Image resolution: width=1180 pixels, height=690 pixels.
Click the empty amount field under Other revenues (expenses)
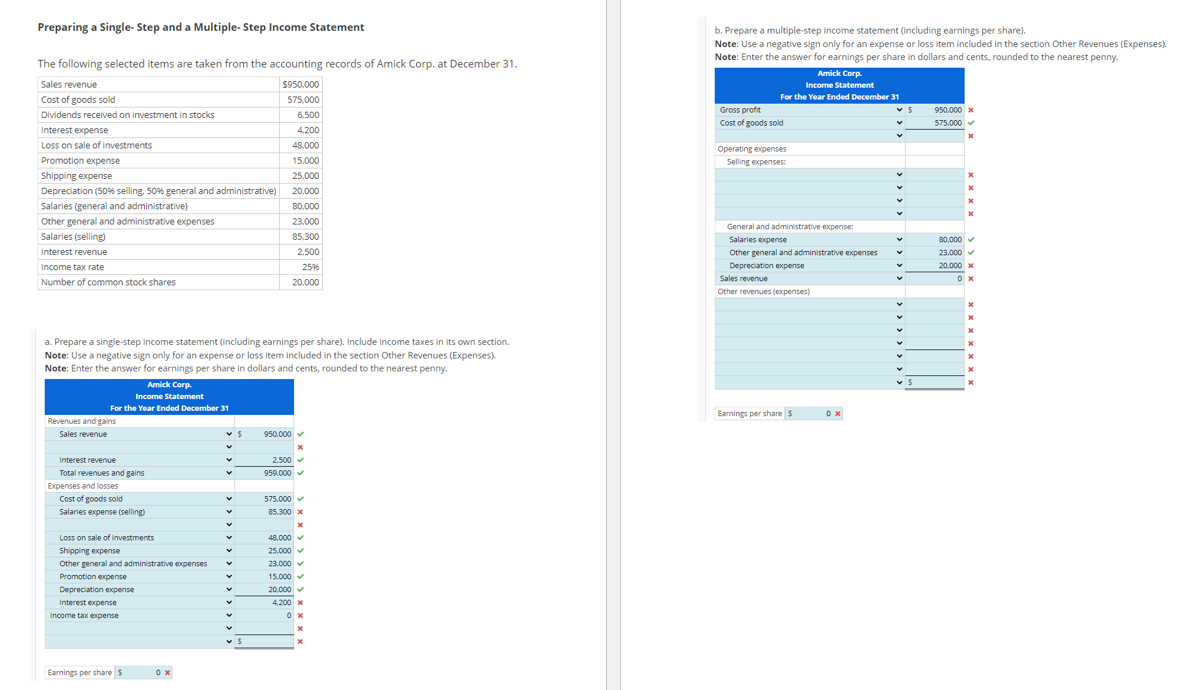936,303
